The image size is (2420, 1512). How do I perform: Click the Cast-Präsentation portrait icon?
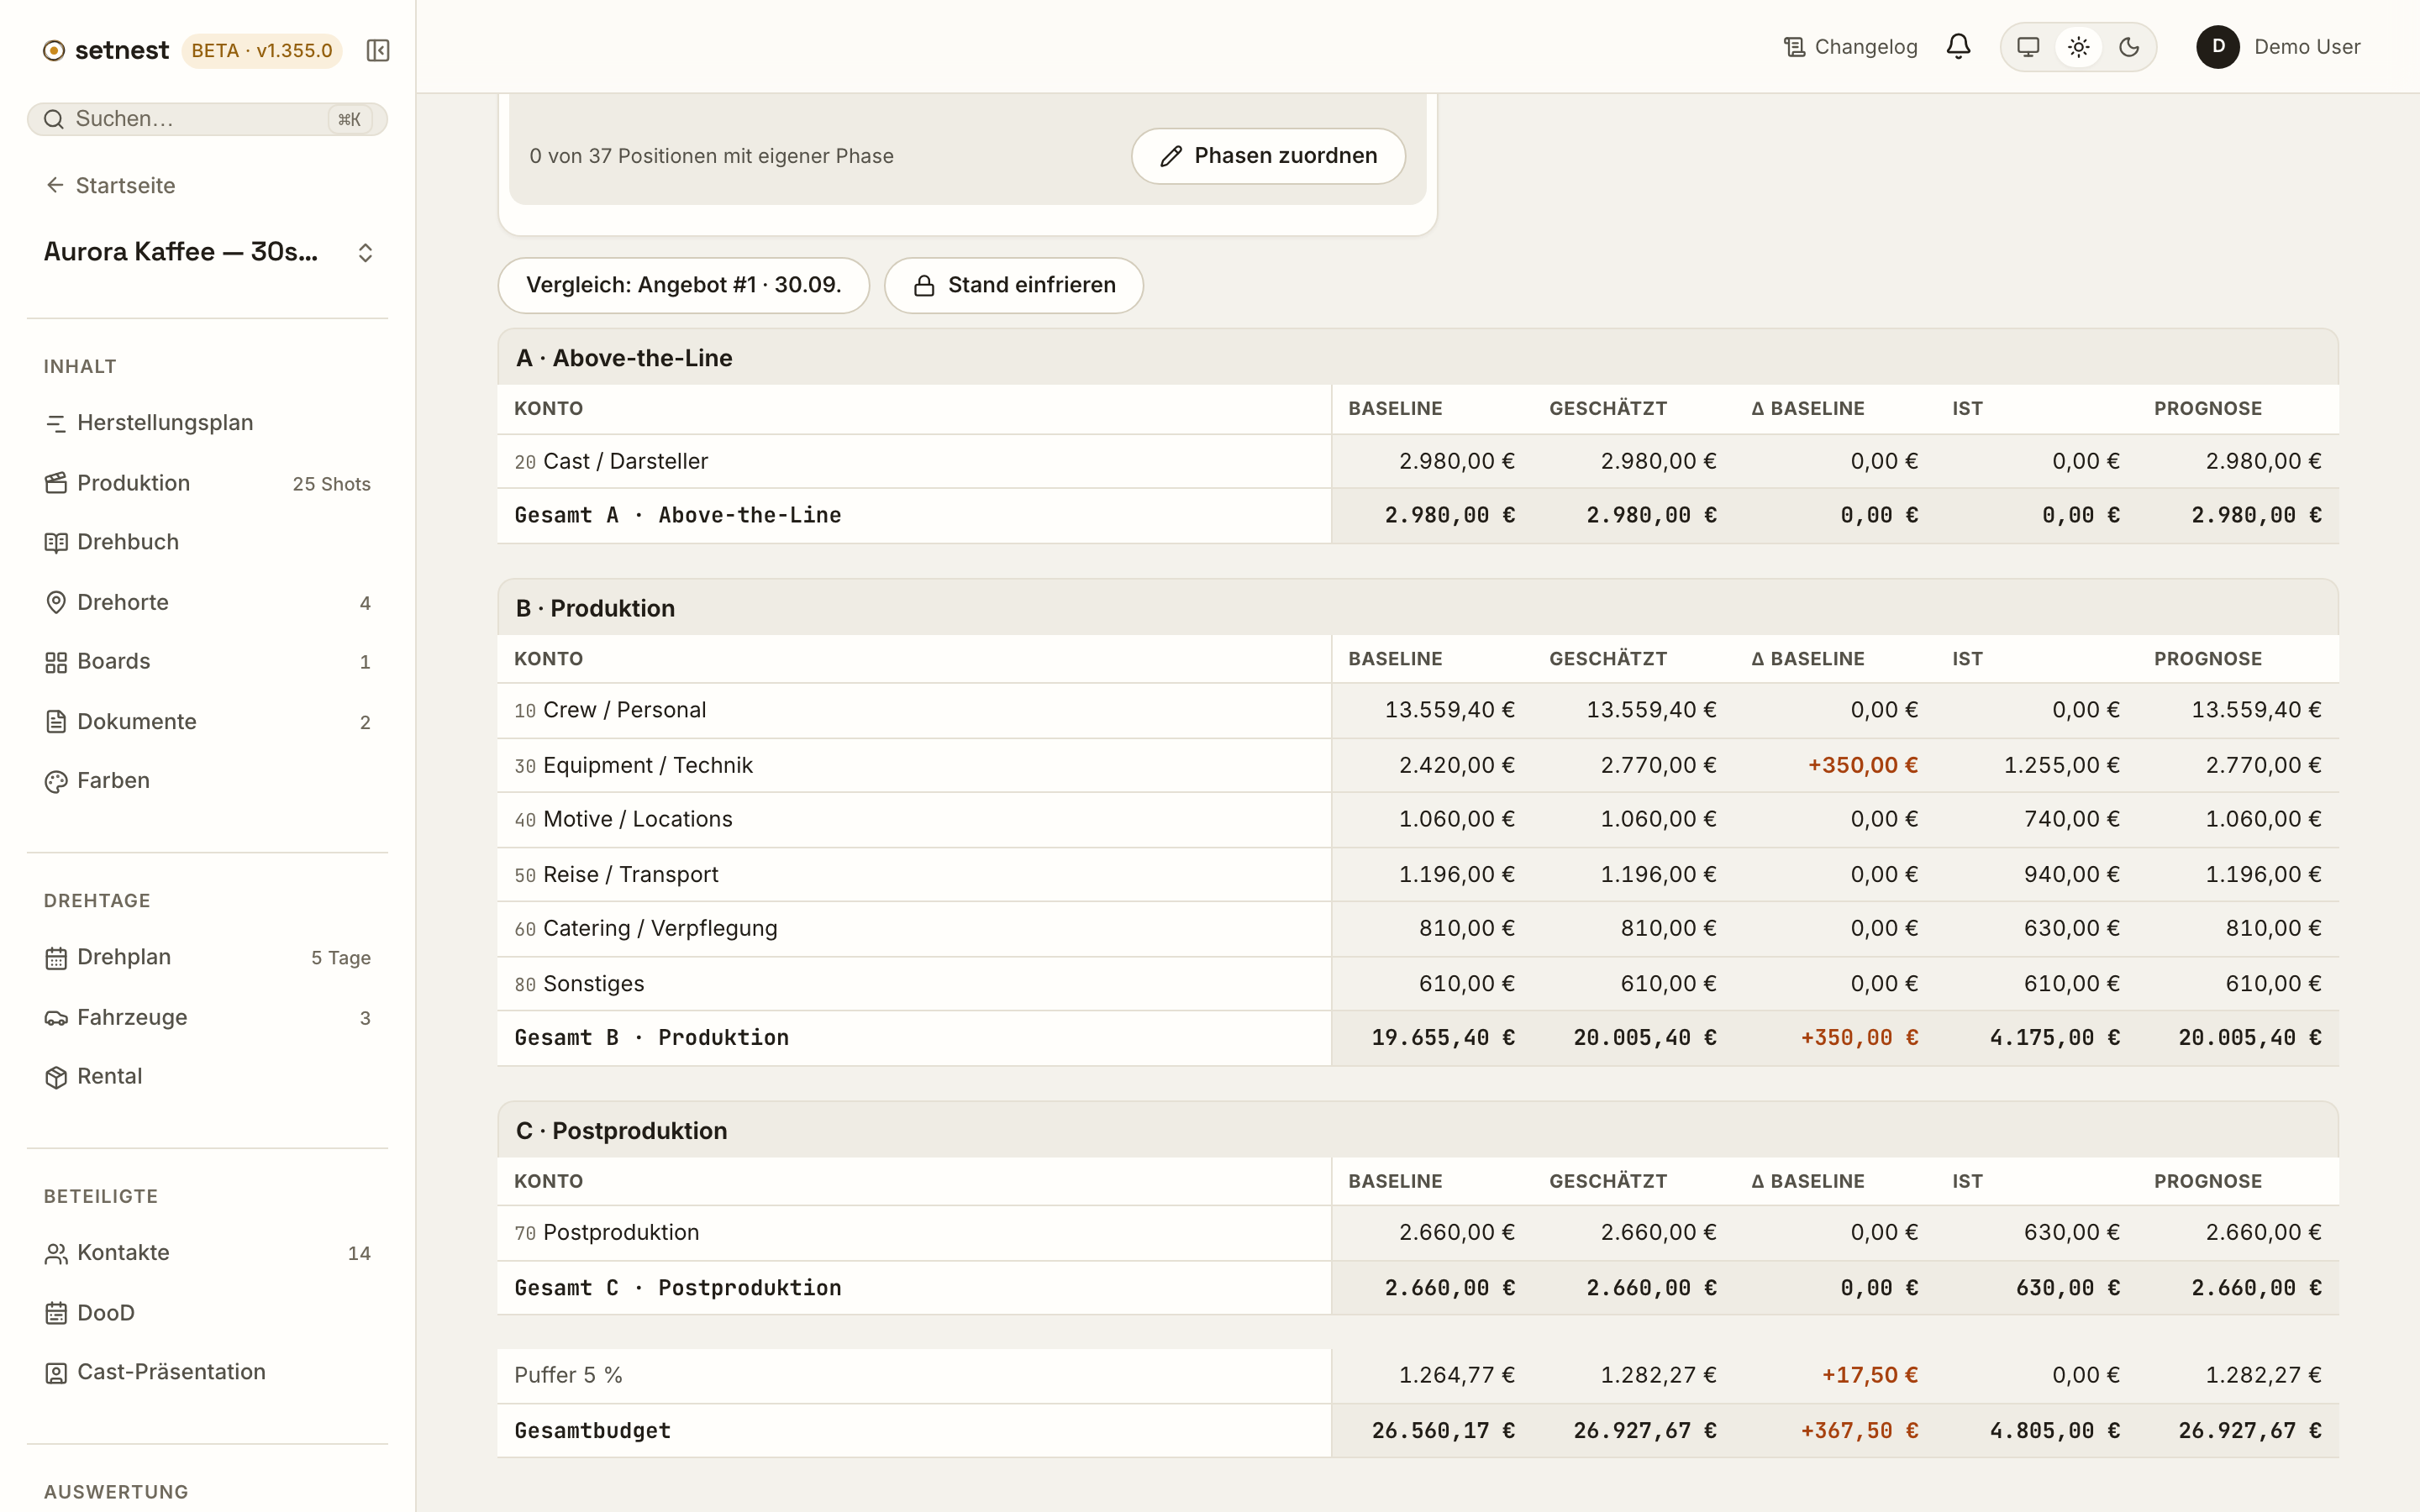(x=56, y=1373)
